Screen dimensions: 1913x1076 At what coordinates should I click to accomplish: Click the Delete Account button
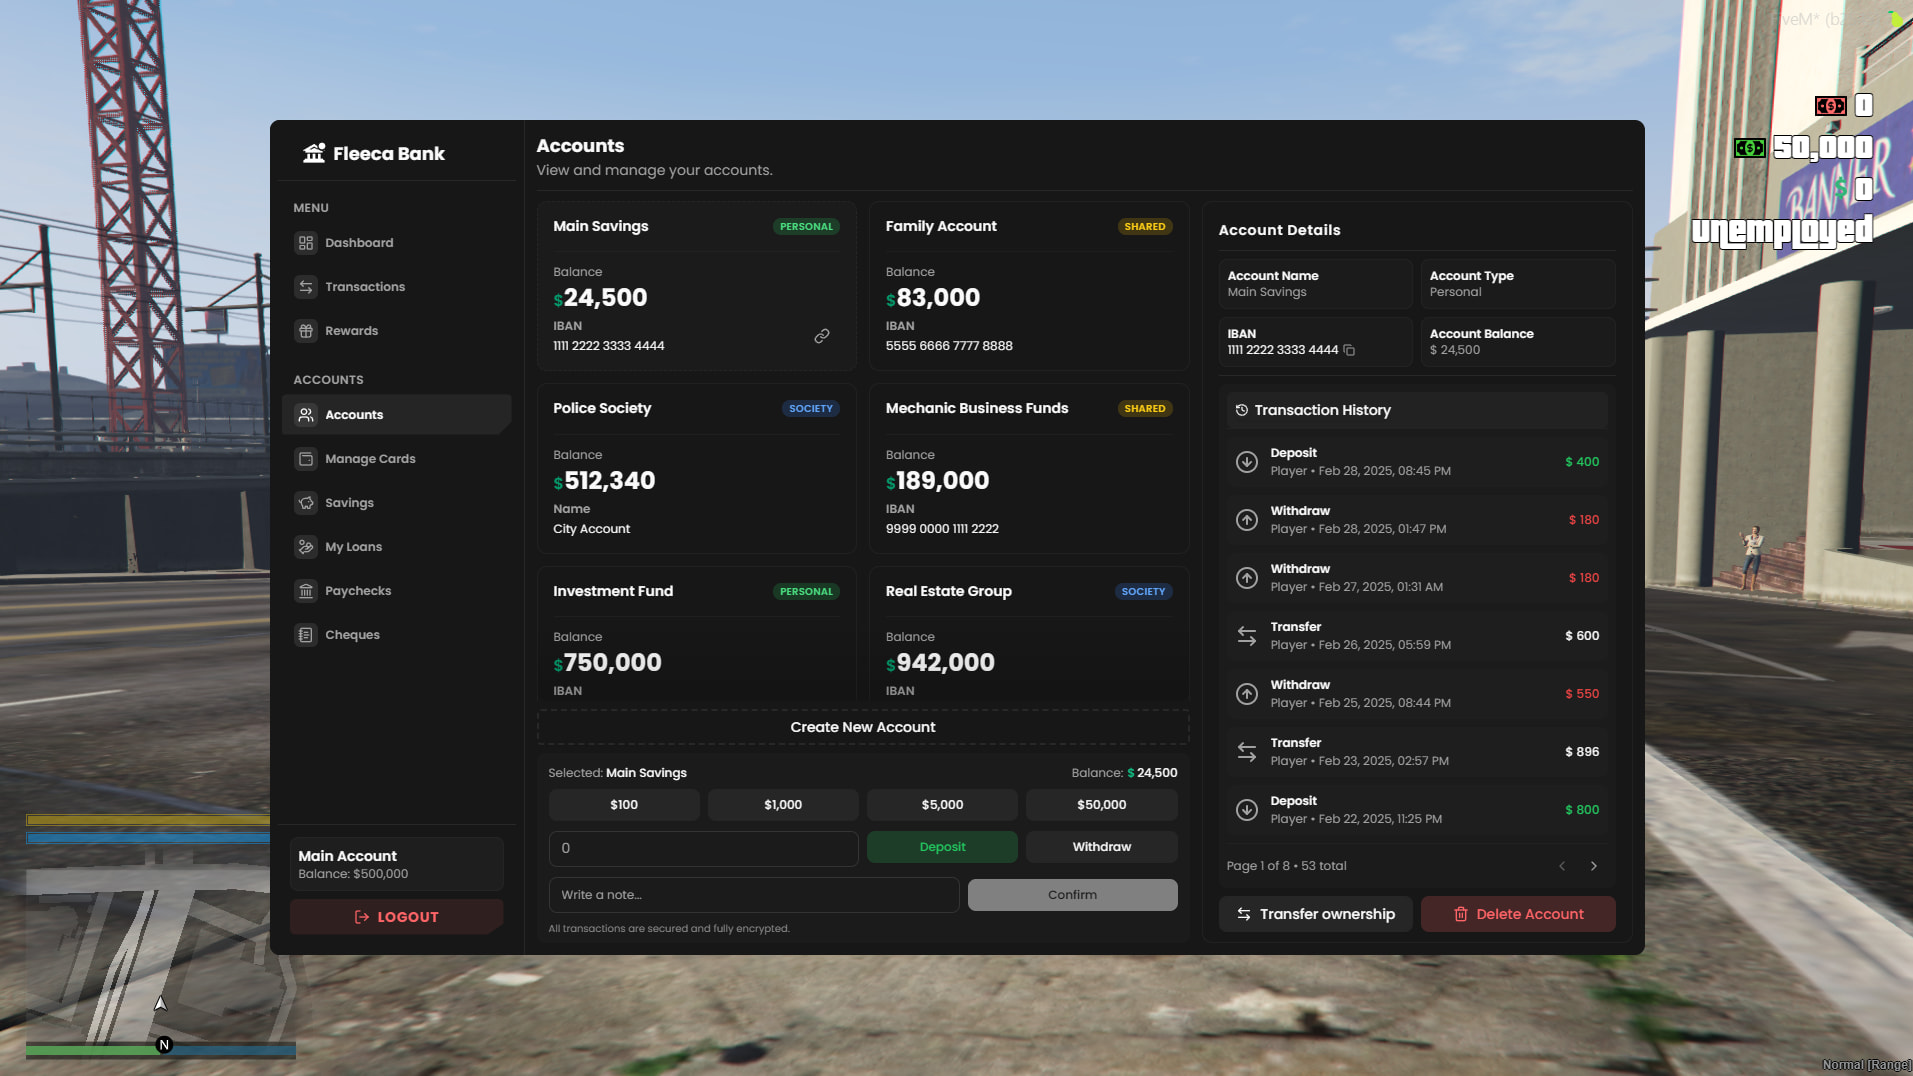(x=1518, y=914)
